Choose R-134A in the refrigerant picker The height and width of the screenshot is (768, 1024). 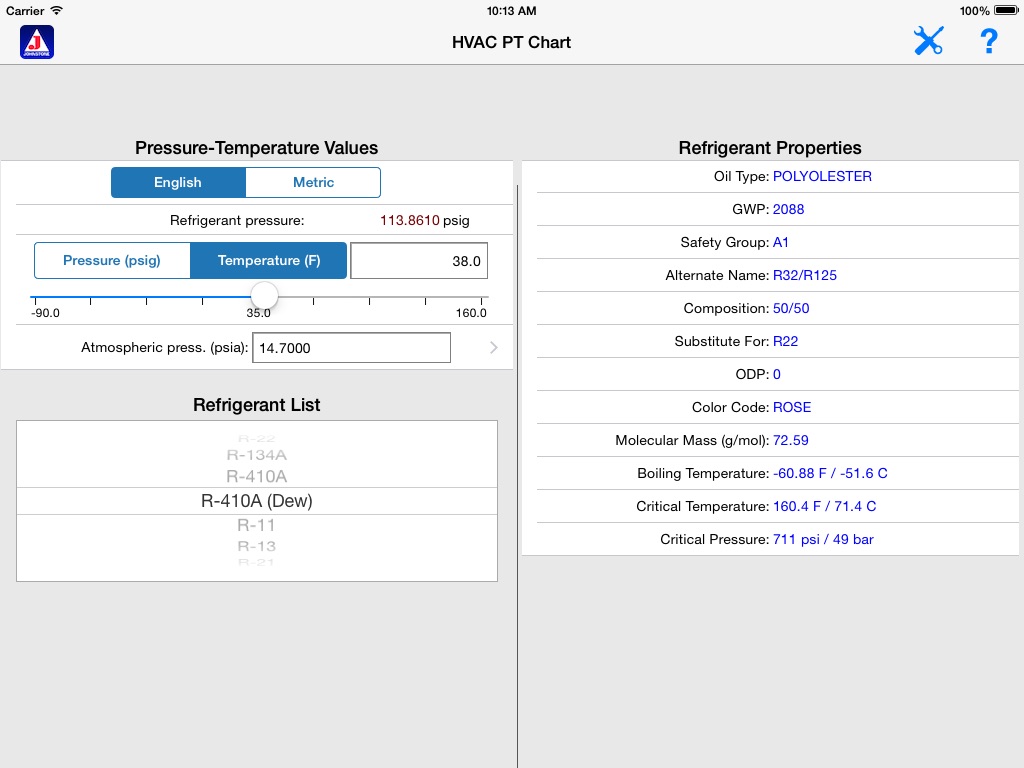pyautogui.click(x=257, y=455)
